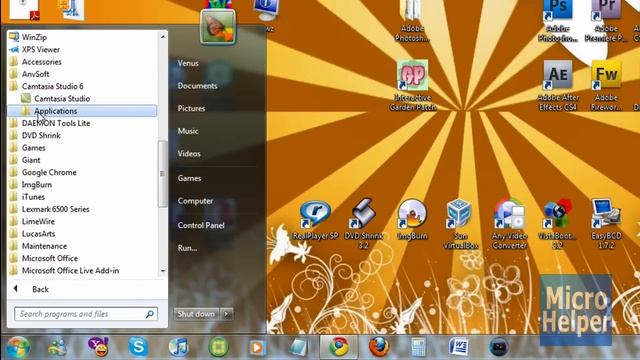
Task: Select the DVD Shrink 3.2 desktop shortcut
Action: pos(363,224)
